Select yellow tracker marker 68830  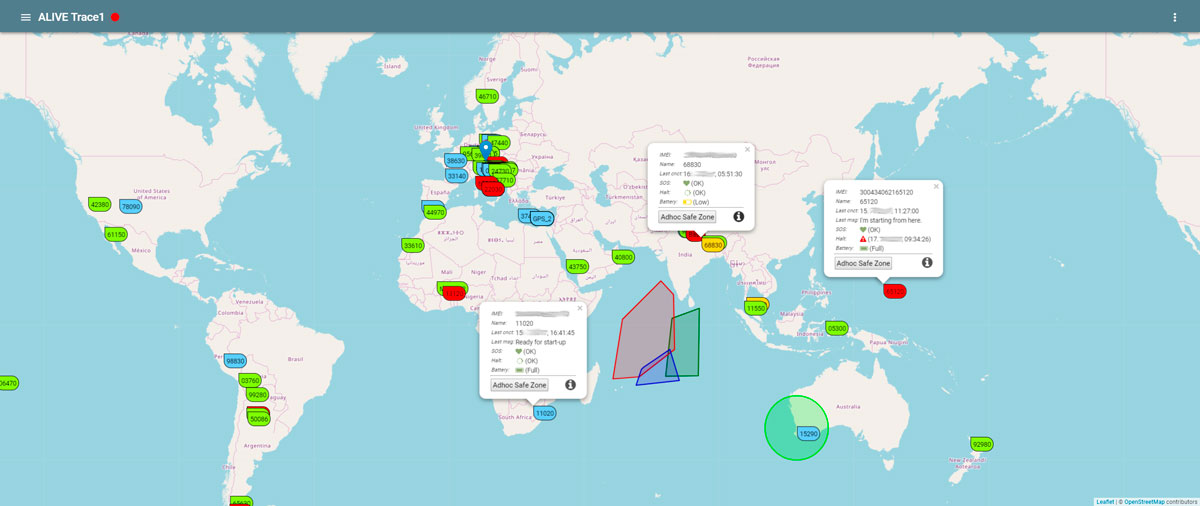click(x=713, y=245)
